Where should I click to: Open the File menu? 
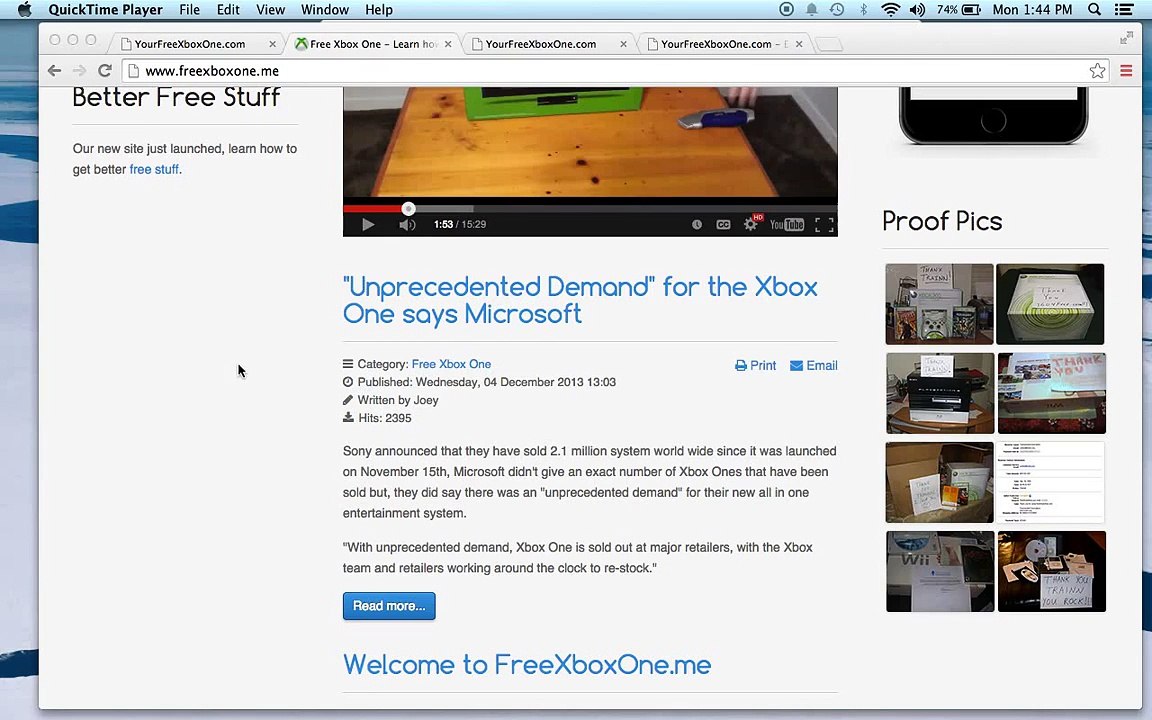coord(190,10)
